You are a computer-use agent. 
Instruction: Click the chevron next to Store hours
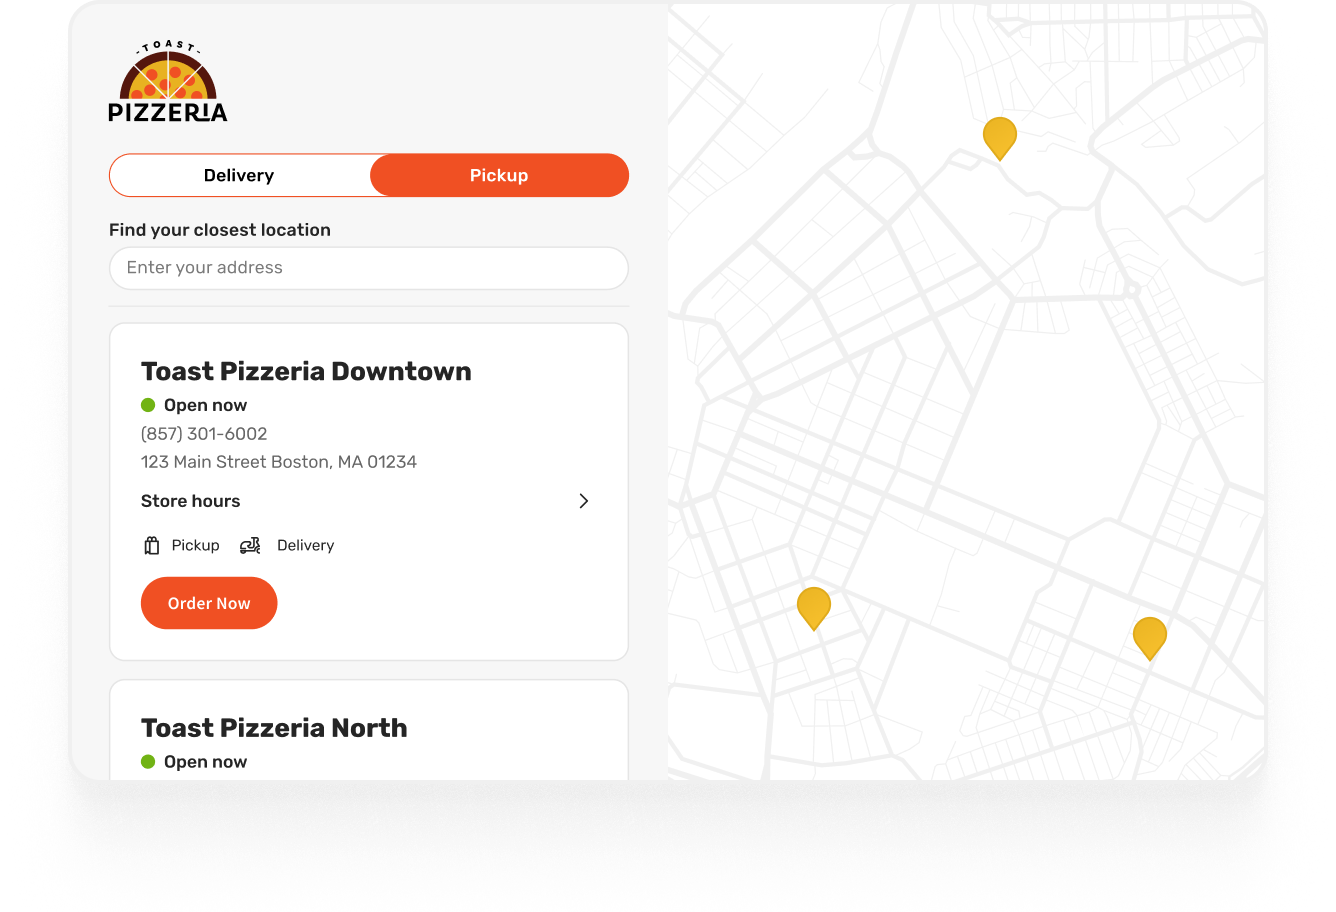584,501
